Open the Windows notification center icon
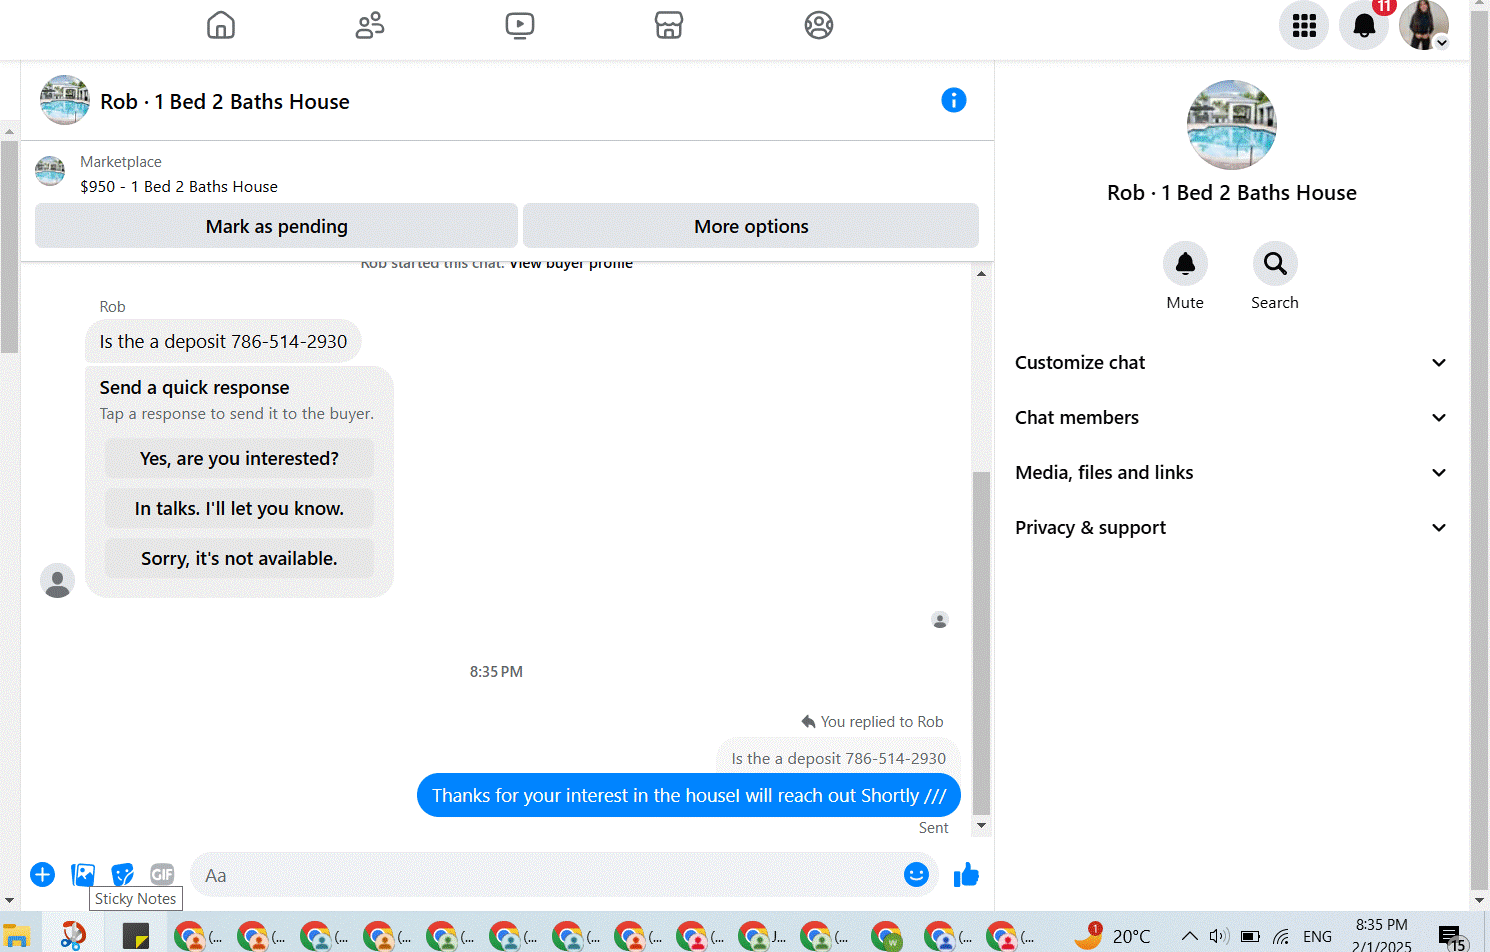 1451,936
